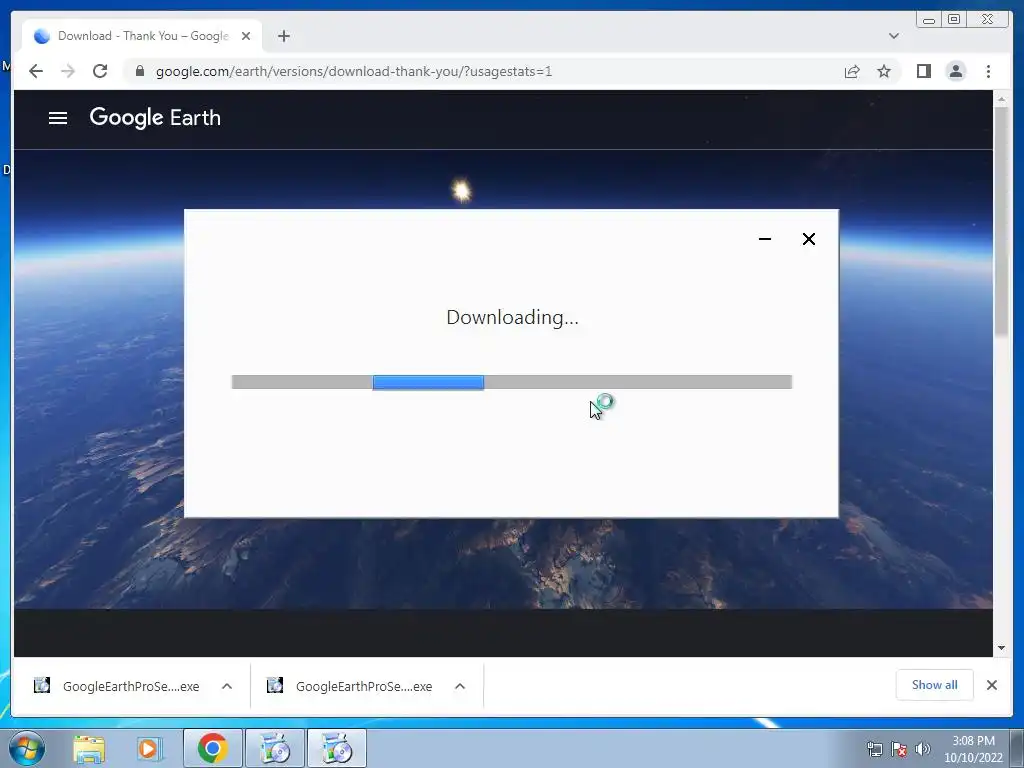Expand options for first downloaded exe
1024x768 pixels.
[x=227, y=686]
